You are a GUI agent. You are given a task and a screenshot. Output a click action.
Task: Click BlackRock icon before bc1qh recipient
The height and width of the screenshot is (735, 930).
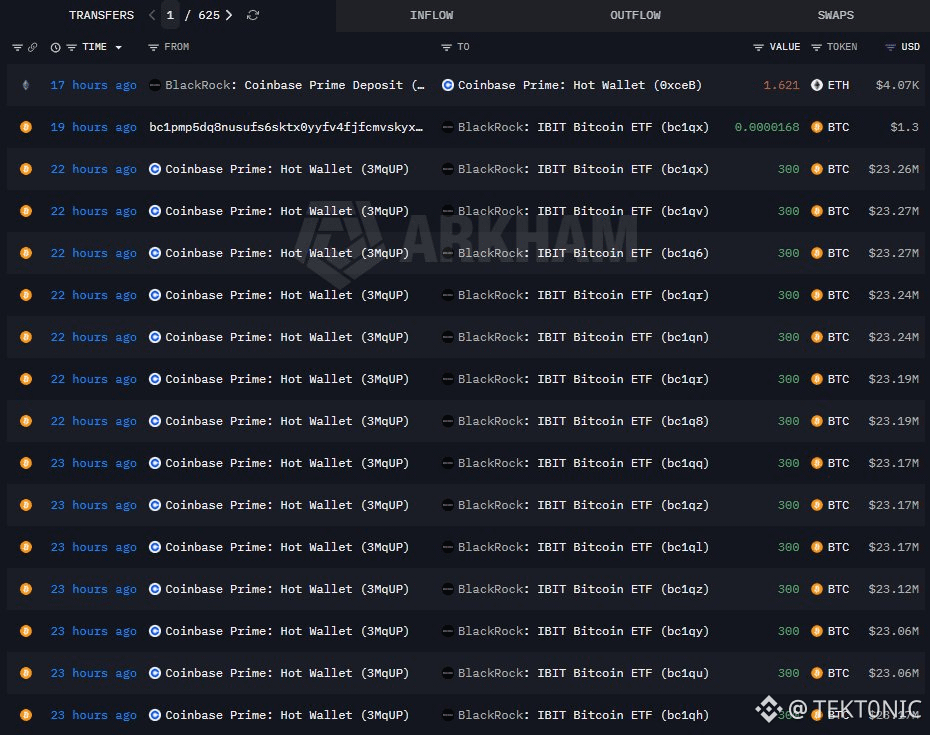point(448,715)
